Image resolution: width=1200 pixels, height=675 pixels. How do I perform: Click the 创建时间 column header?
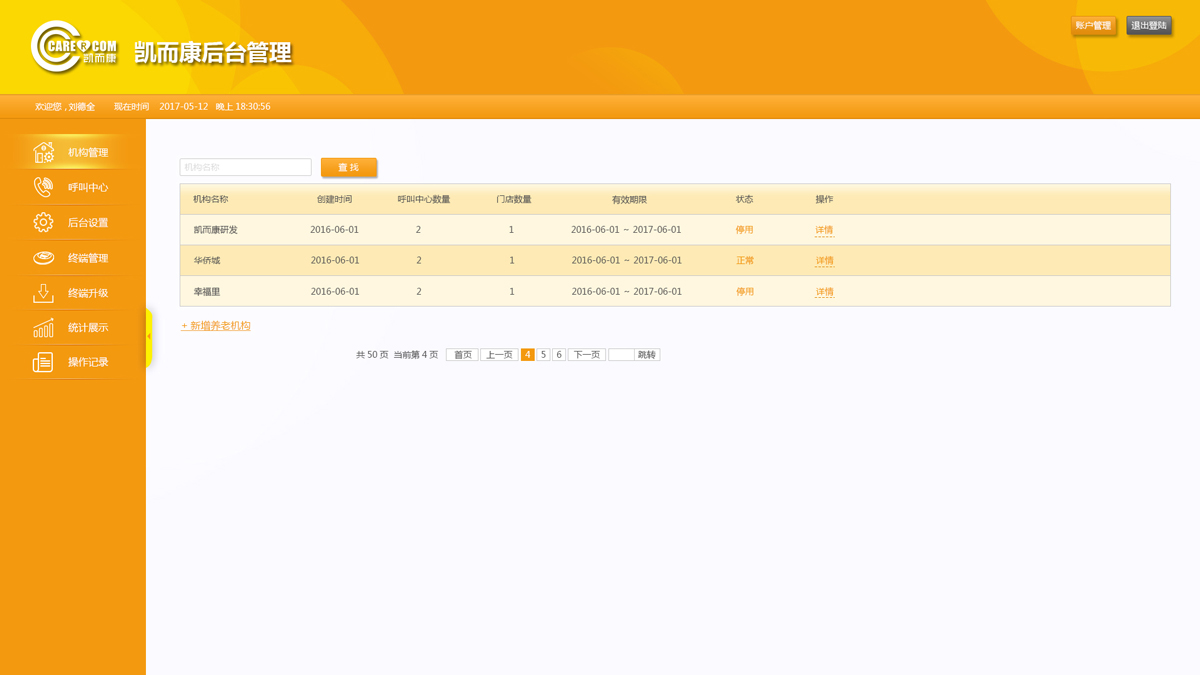[x=334, y=200]
